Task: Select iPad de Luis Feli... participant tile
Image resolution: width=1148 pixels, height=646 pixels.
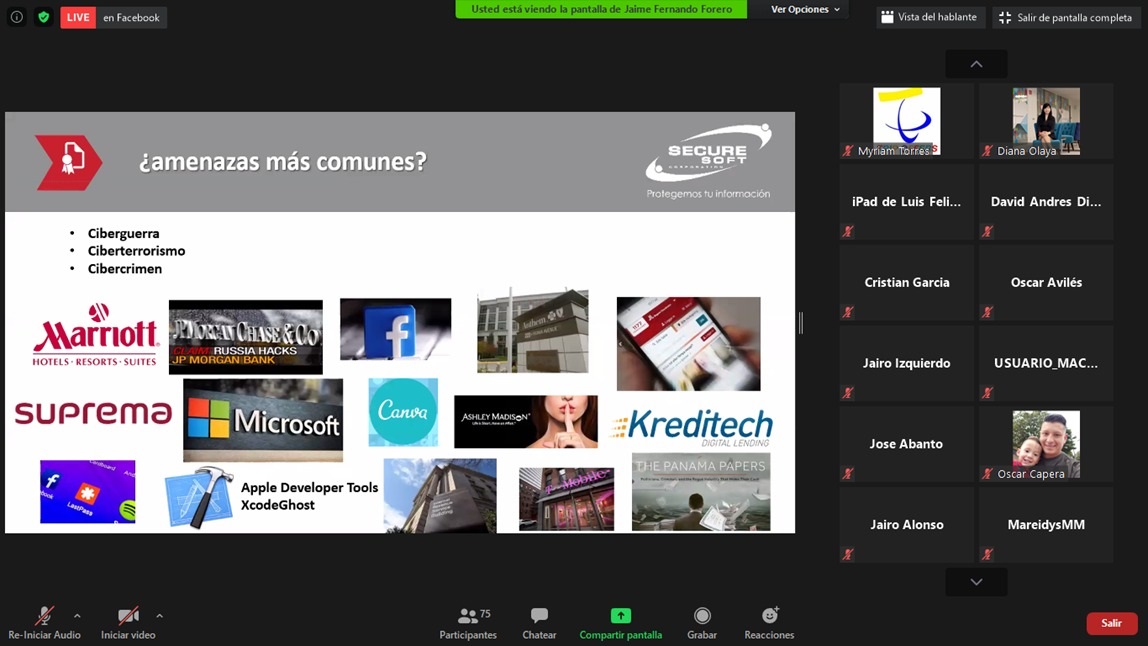Action: click(906, 201)
